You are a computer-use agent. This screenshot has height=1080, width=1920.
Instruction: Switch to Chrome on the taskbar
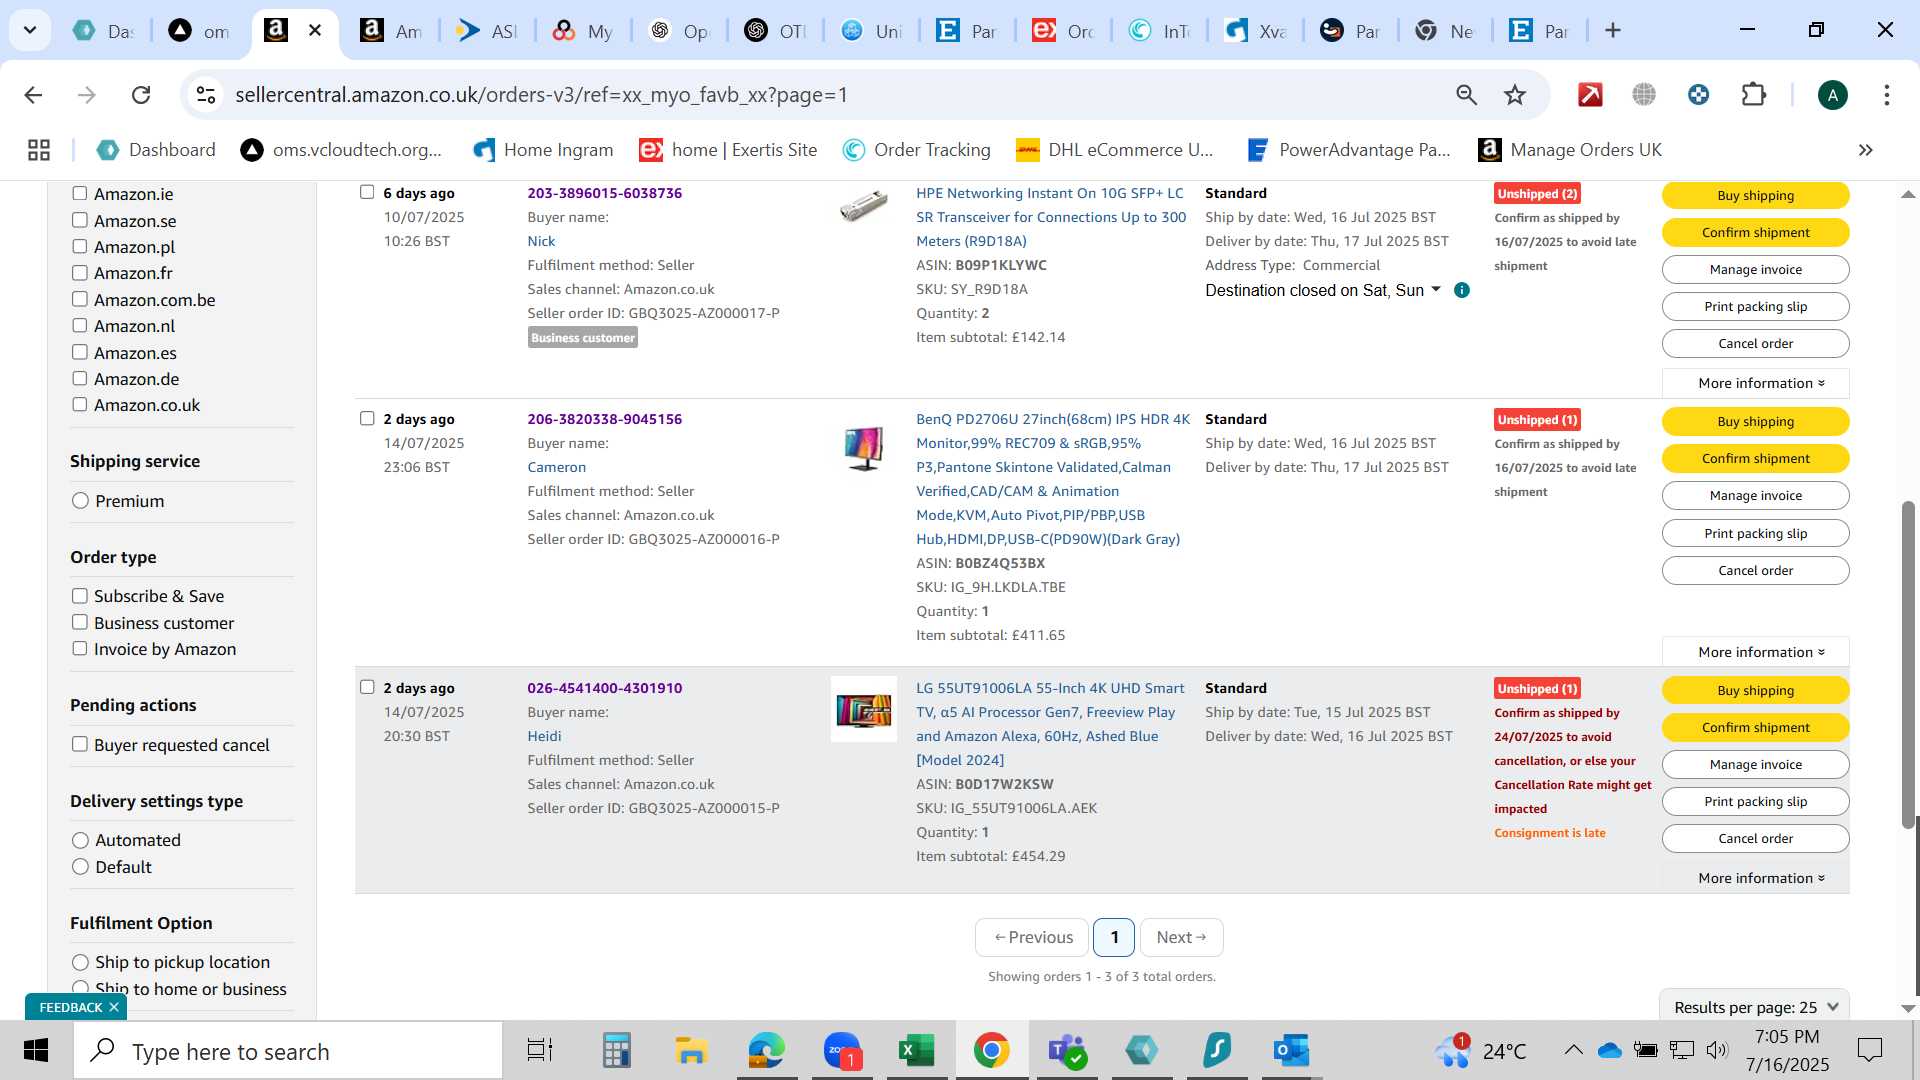[991, 1051]
